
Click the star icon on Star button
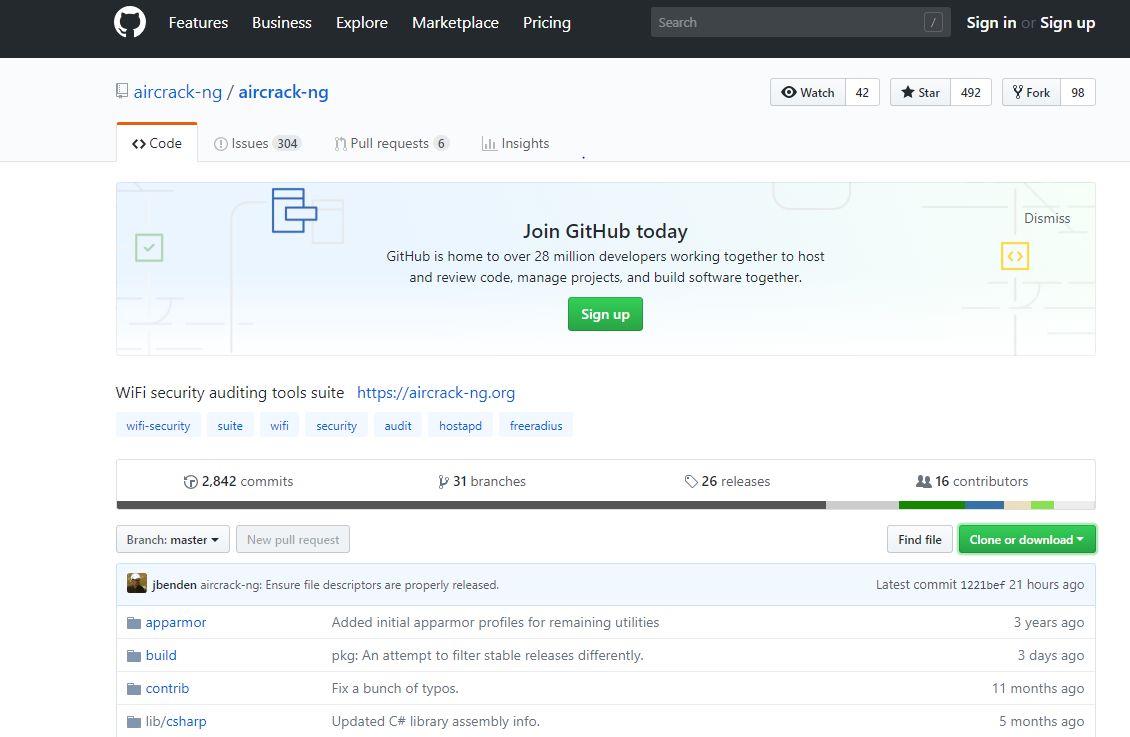[x=908, y=92]
